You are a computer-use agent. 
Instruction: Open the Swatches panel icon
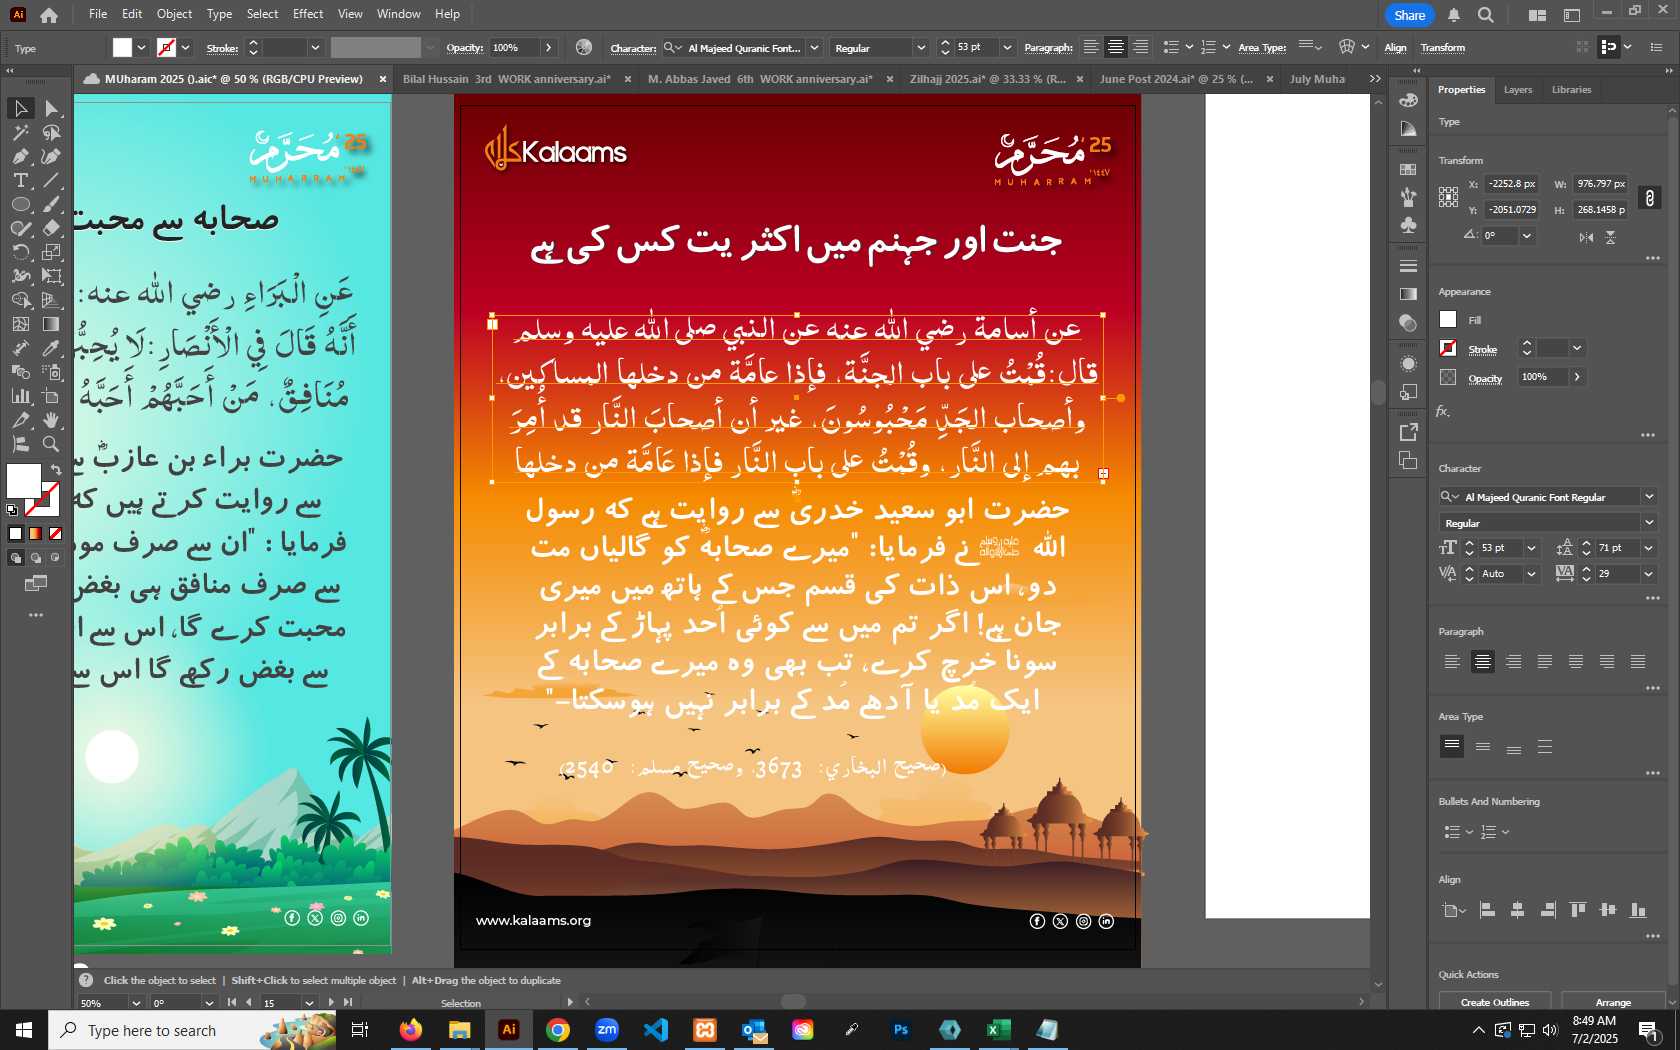(x=1408, y=170)
